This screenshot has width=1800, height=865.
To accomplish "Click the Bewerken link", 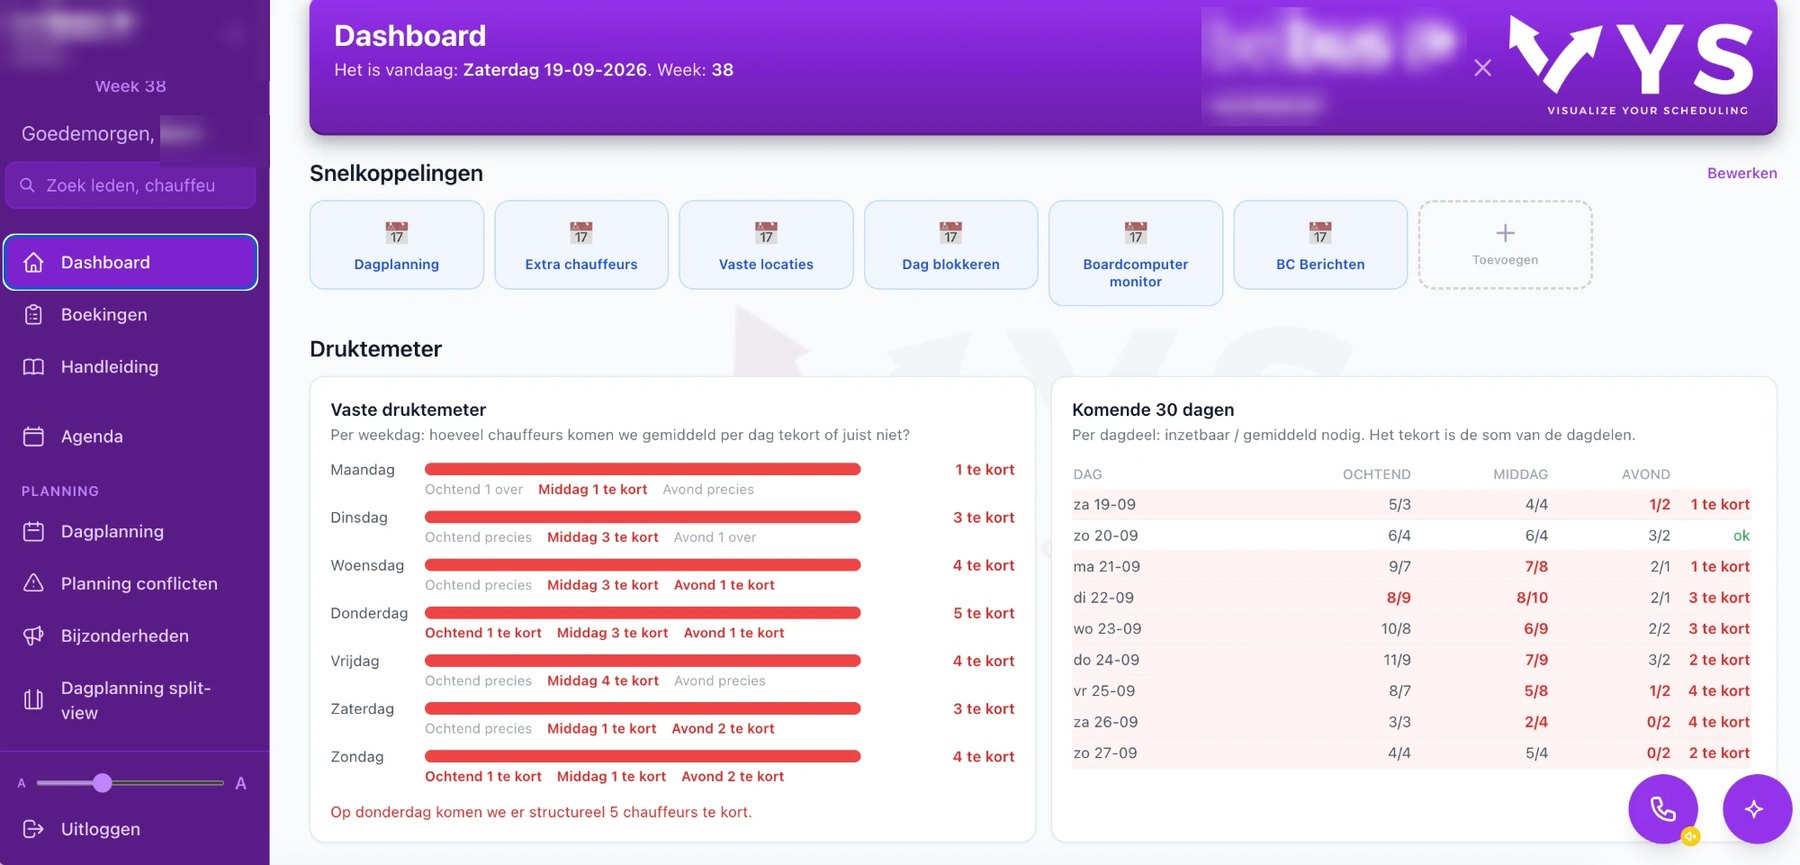I will point(1742,173).
